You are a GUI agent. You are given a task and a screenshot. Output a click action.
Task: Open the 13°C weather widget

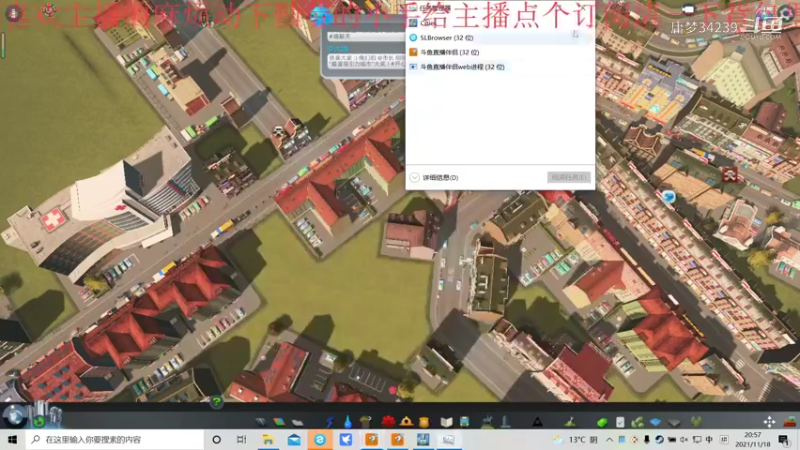pos(576,439)
